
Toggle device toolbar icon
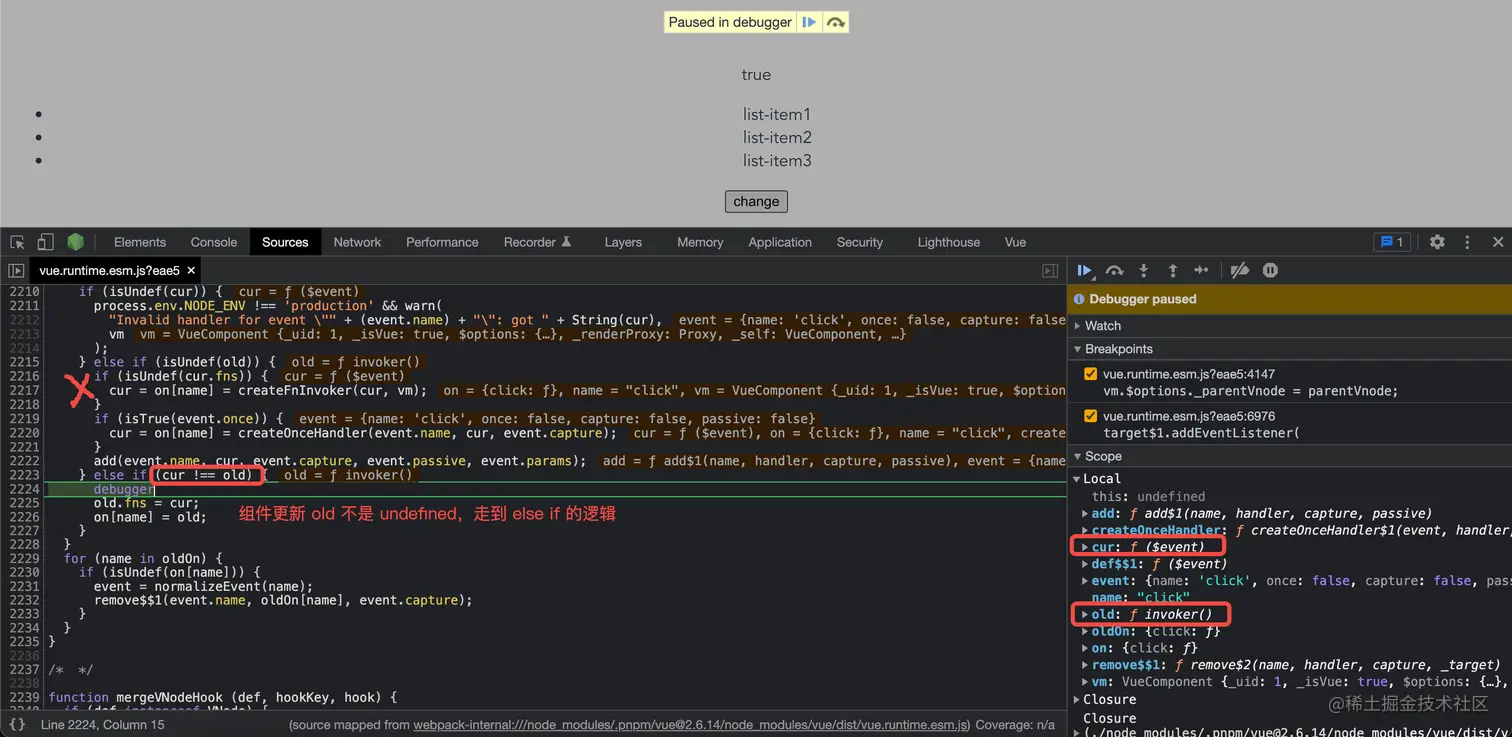pos(45,242)
